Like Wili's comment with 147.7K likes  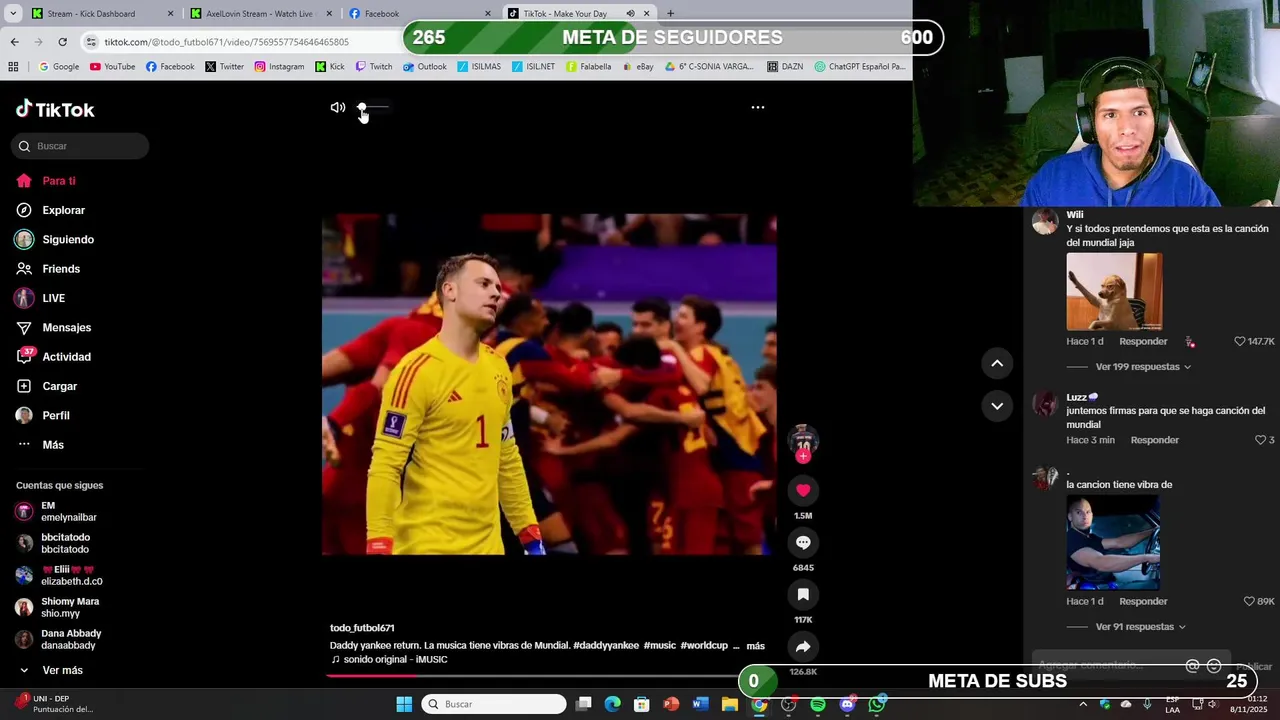pyautogui.click(x=1240, y=341)
